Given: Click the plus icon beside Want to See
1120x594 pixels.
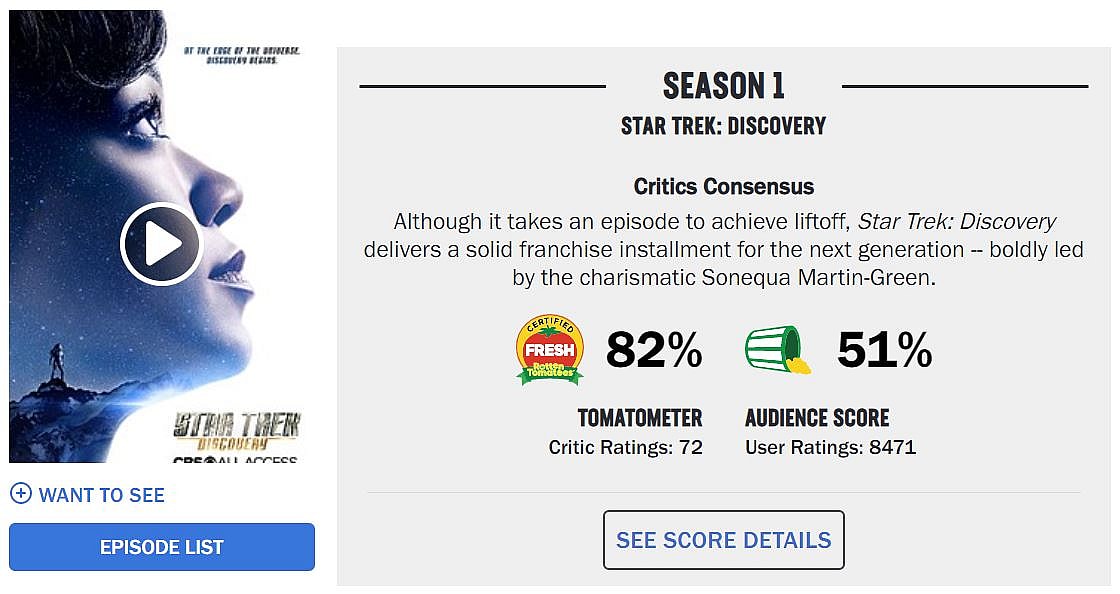Looking at the screenshot, I should tap(20, 494).
